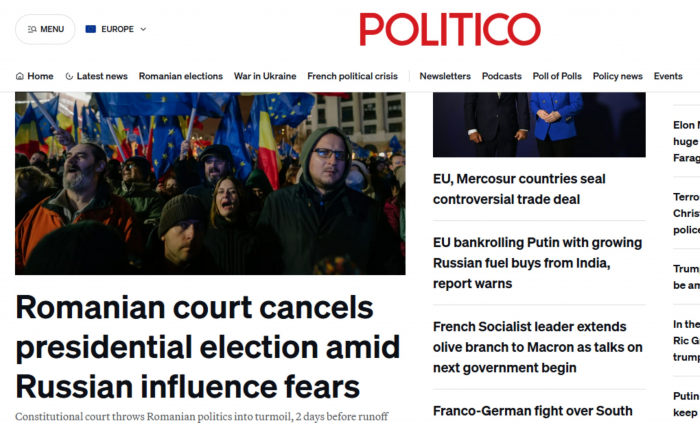Navigate to Policy news

tap(618, 76)
